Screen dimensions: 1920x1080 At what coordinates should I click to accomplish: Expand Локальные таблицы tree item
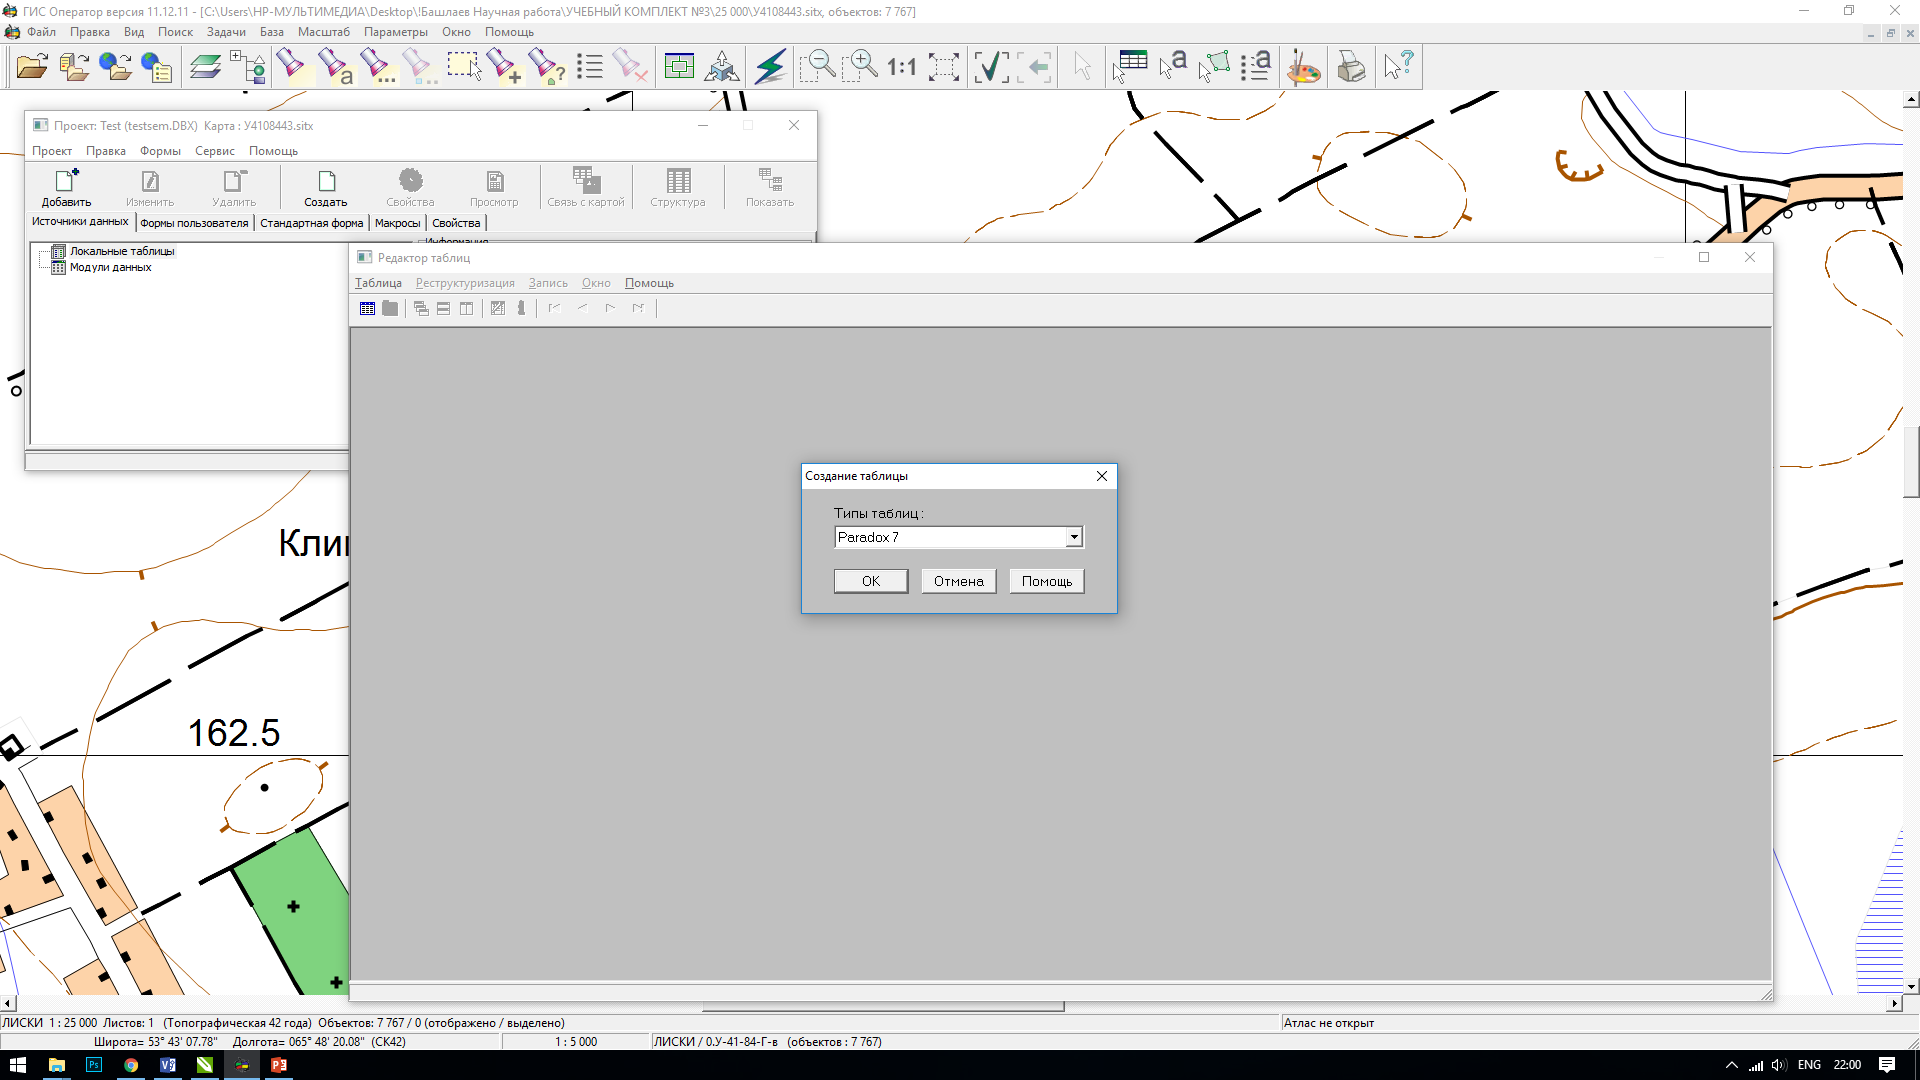point(40,251)
